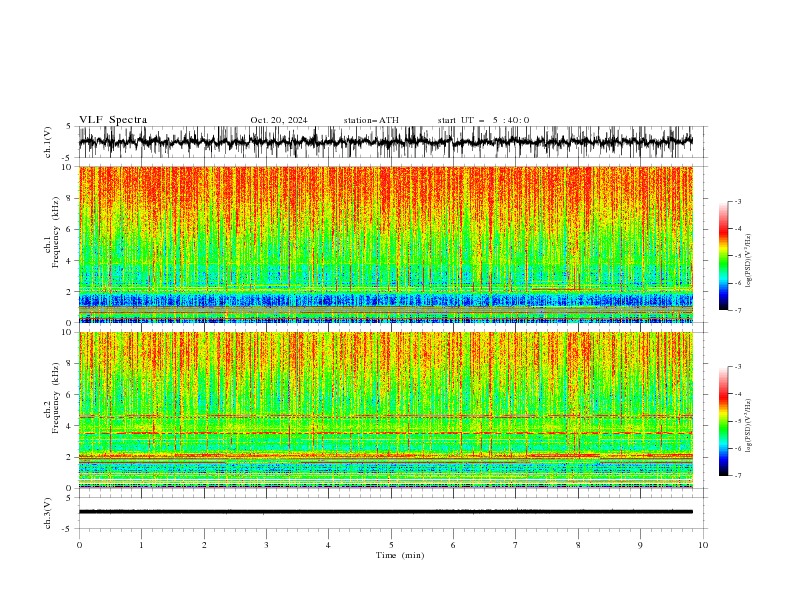792x612 pixels.
Task: Click the "4" tick on the time axis
Action: [328, 545]
